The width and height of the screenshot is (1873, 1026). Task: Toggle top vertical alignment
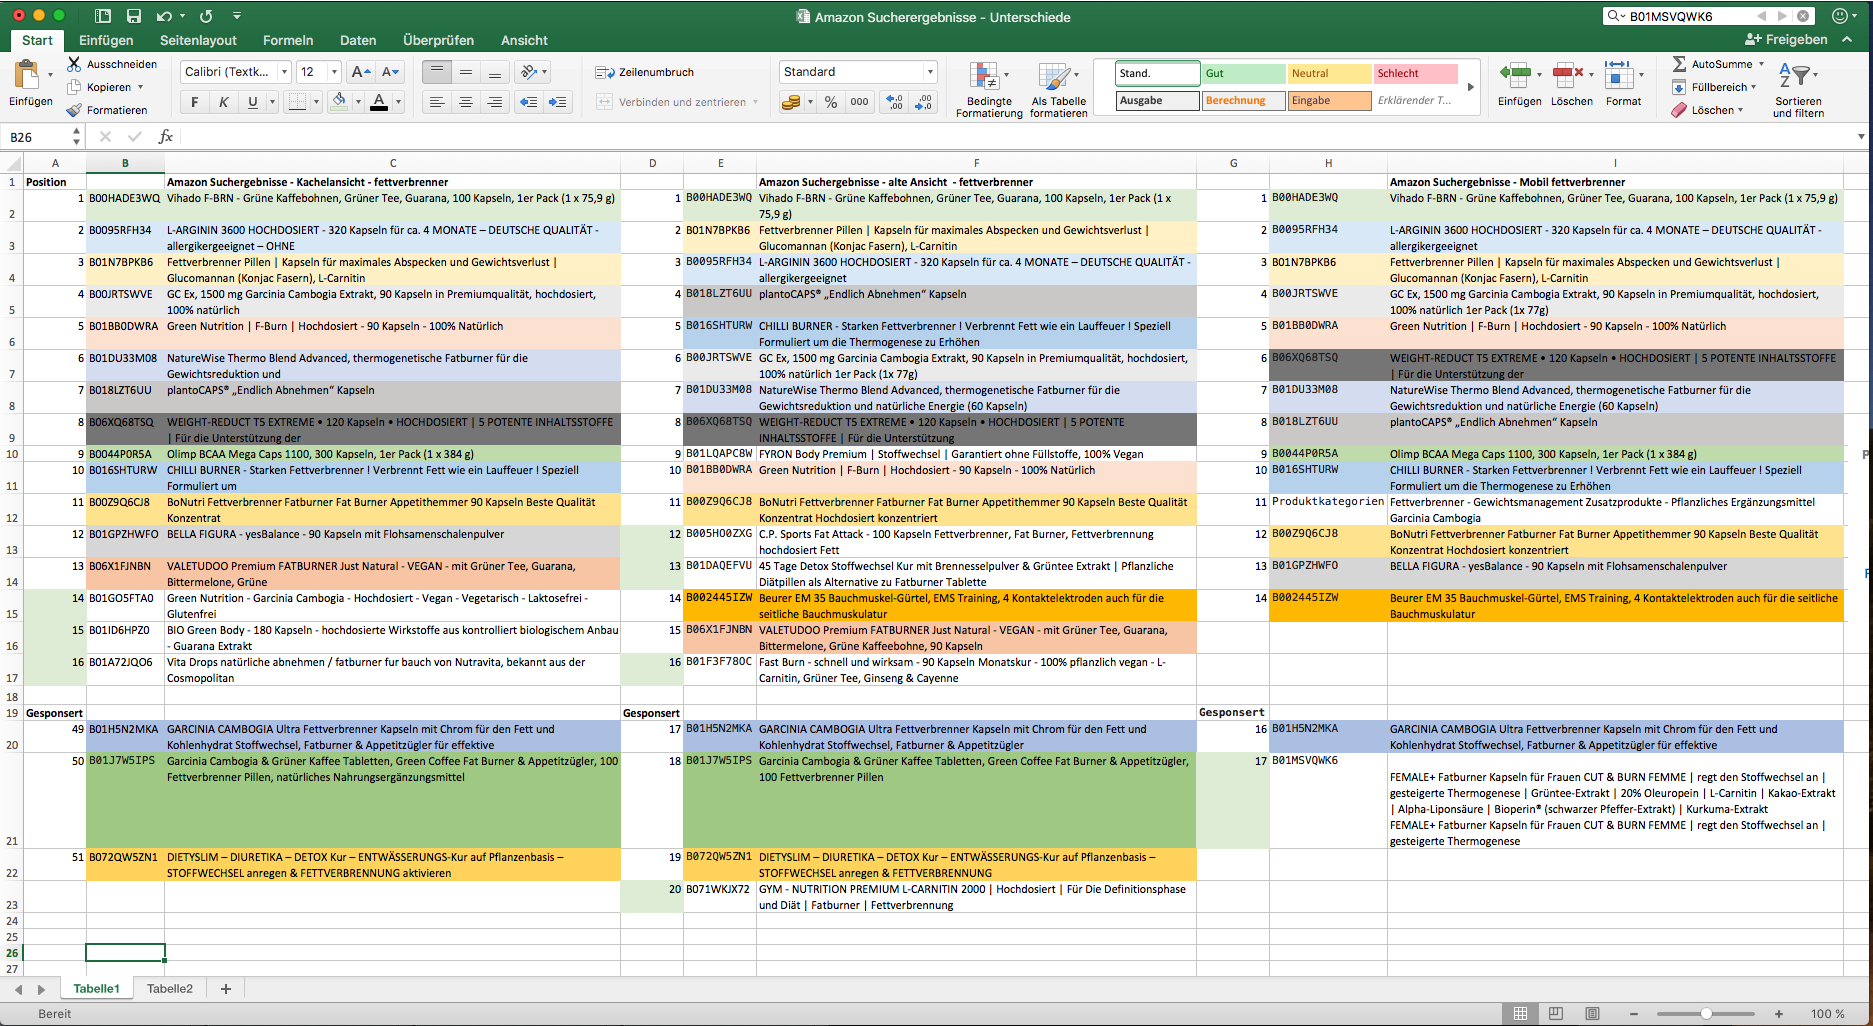[x=436, y=72]
